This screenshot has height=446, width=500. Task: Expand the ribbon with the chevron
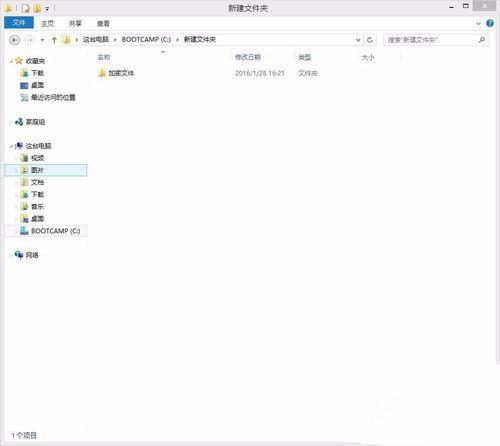tap(478, 23)
